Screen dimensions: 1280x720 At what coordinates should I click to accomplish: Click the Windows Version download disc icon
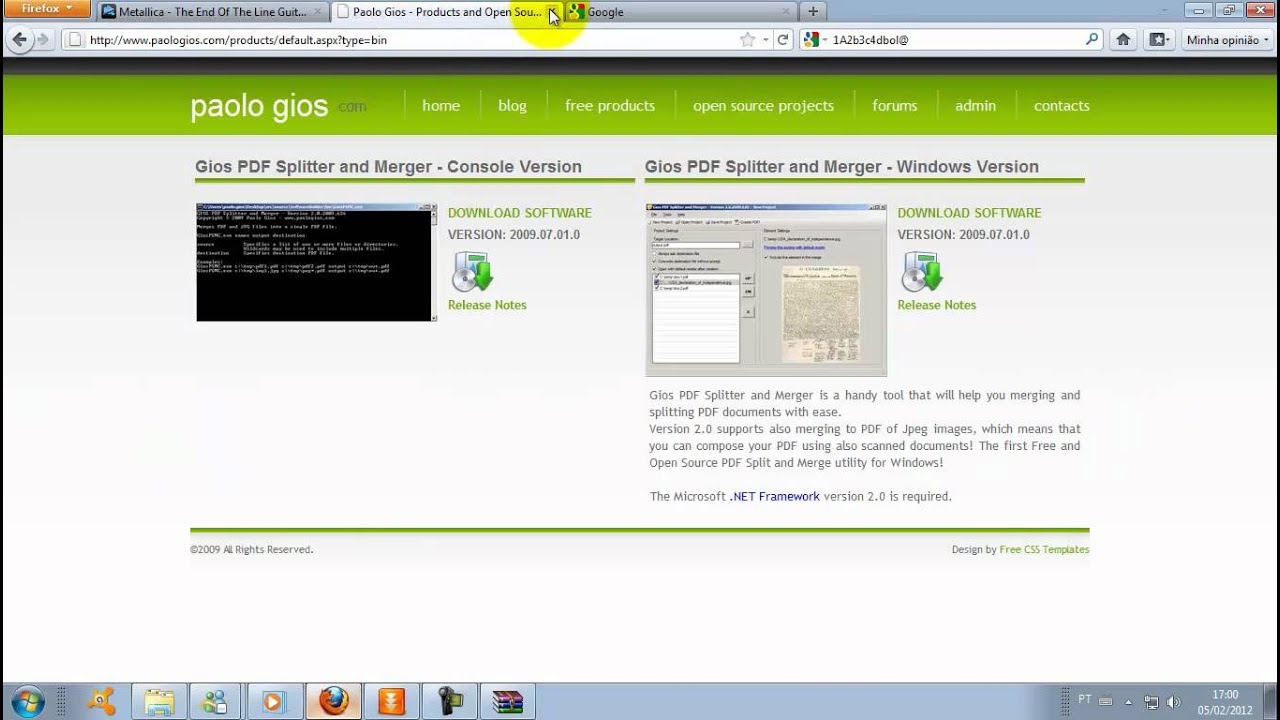point(922,272)
